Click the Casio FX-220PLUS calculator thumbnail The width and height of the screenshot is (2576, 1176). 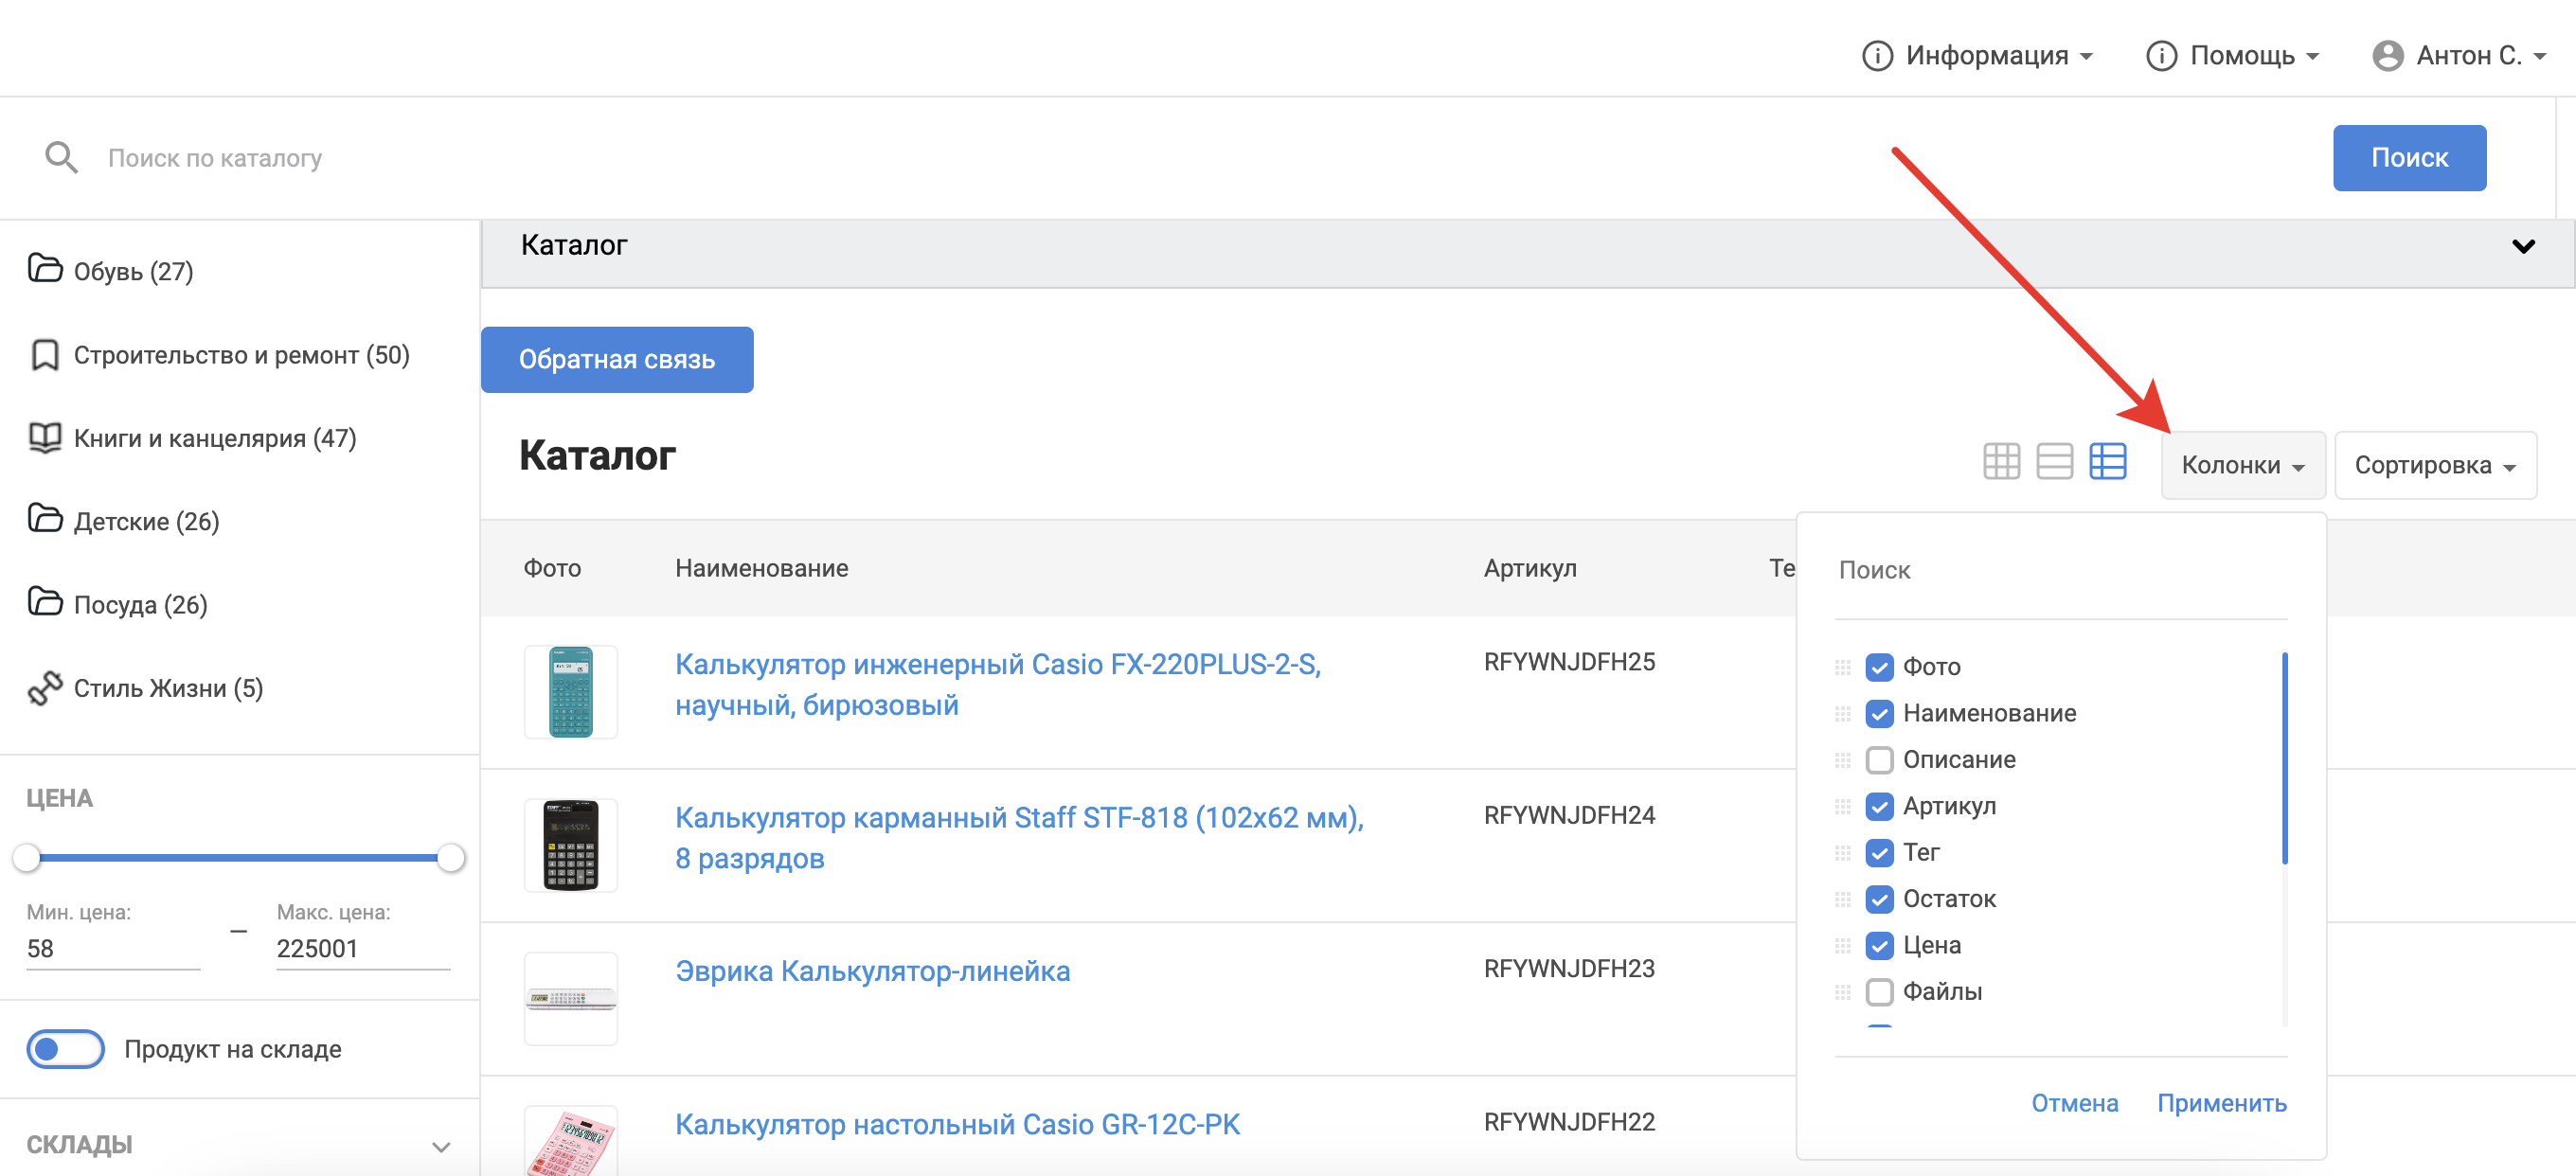570,692
